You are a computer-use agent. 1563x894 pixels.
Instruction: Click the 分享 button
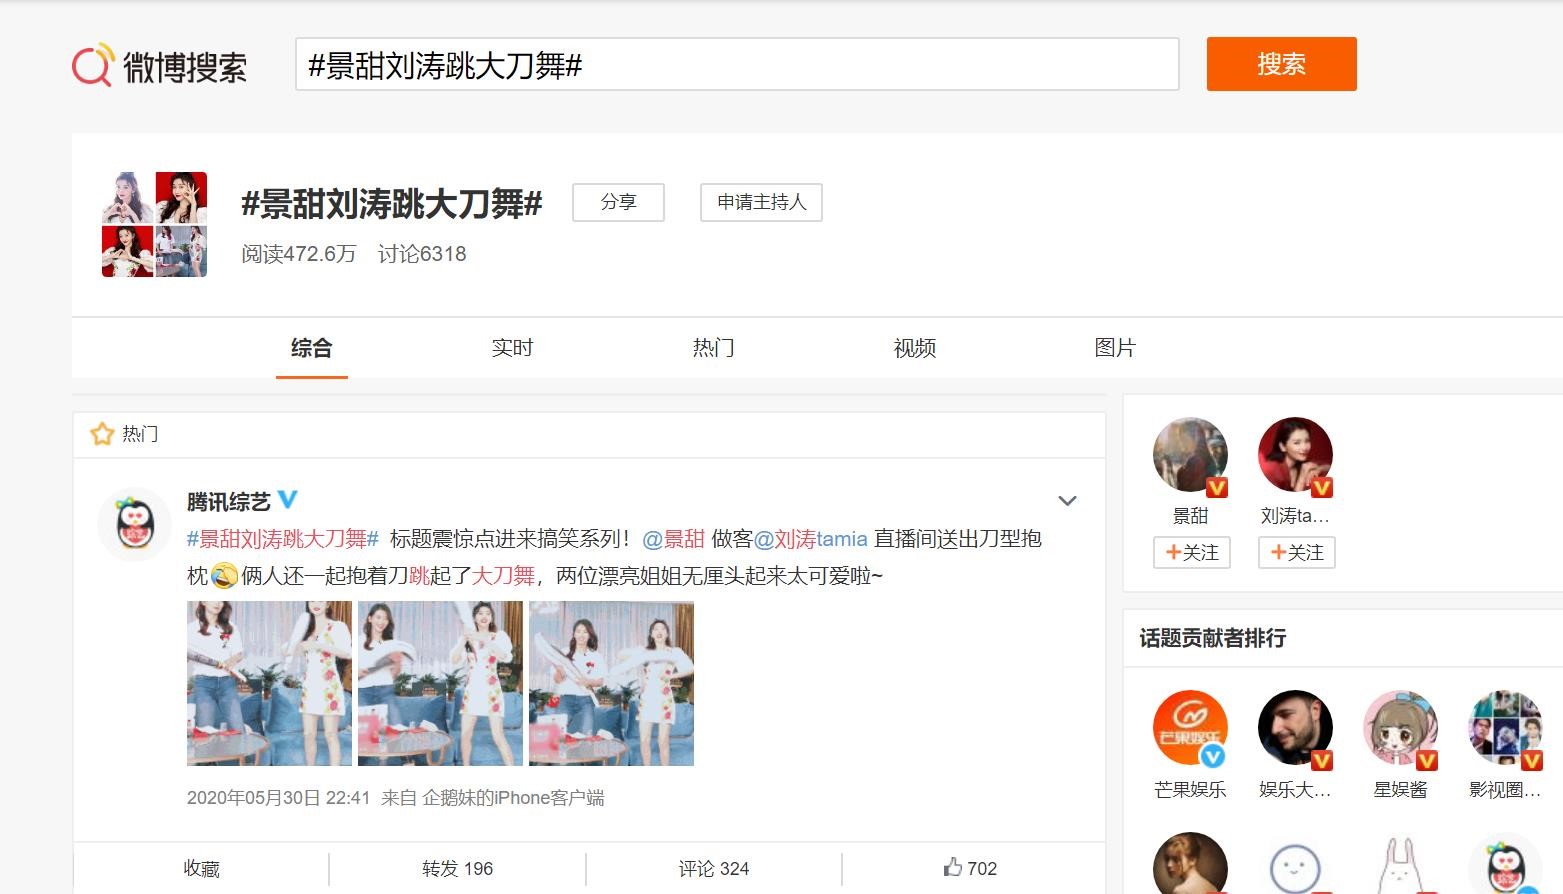point(618,202)
